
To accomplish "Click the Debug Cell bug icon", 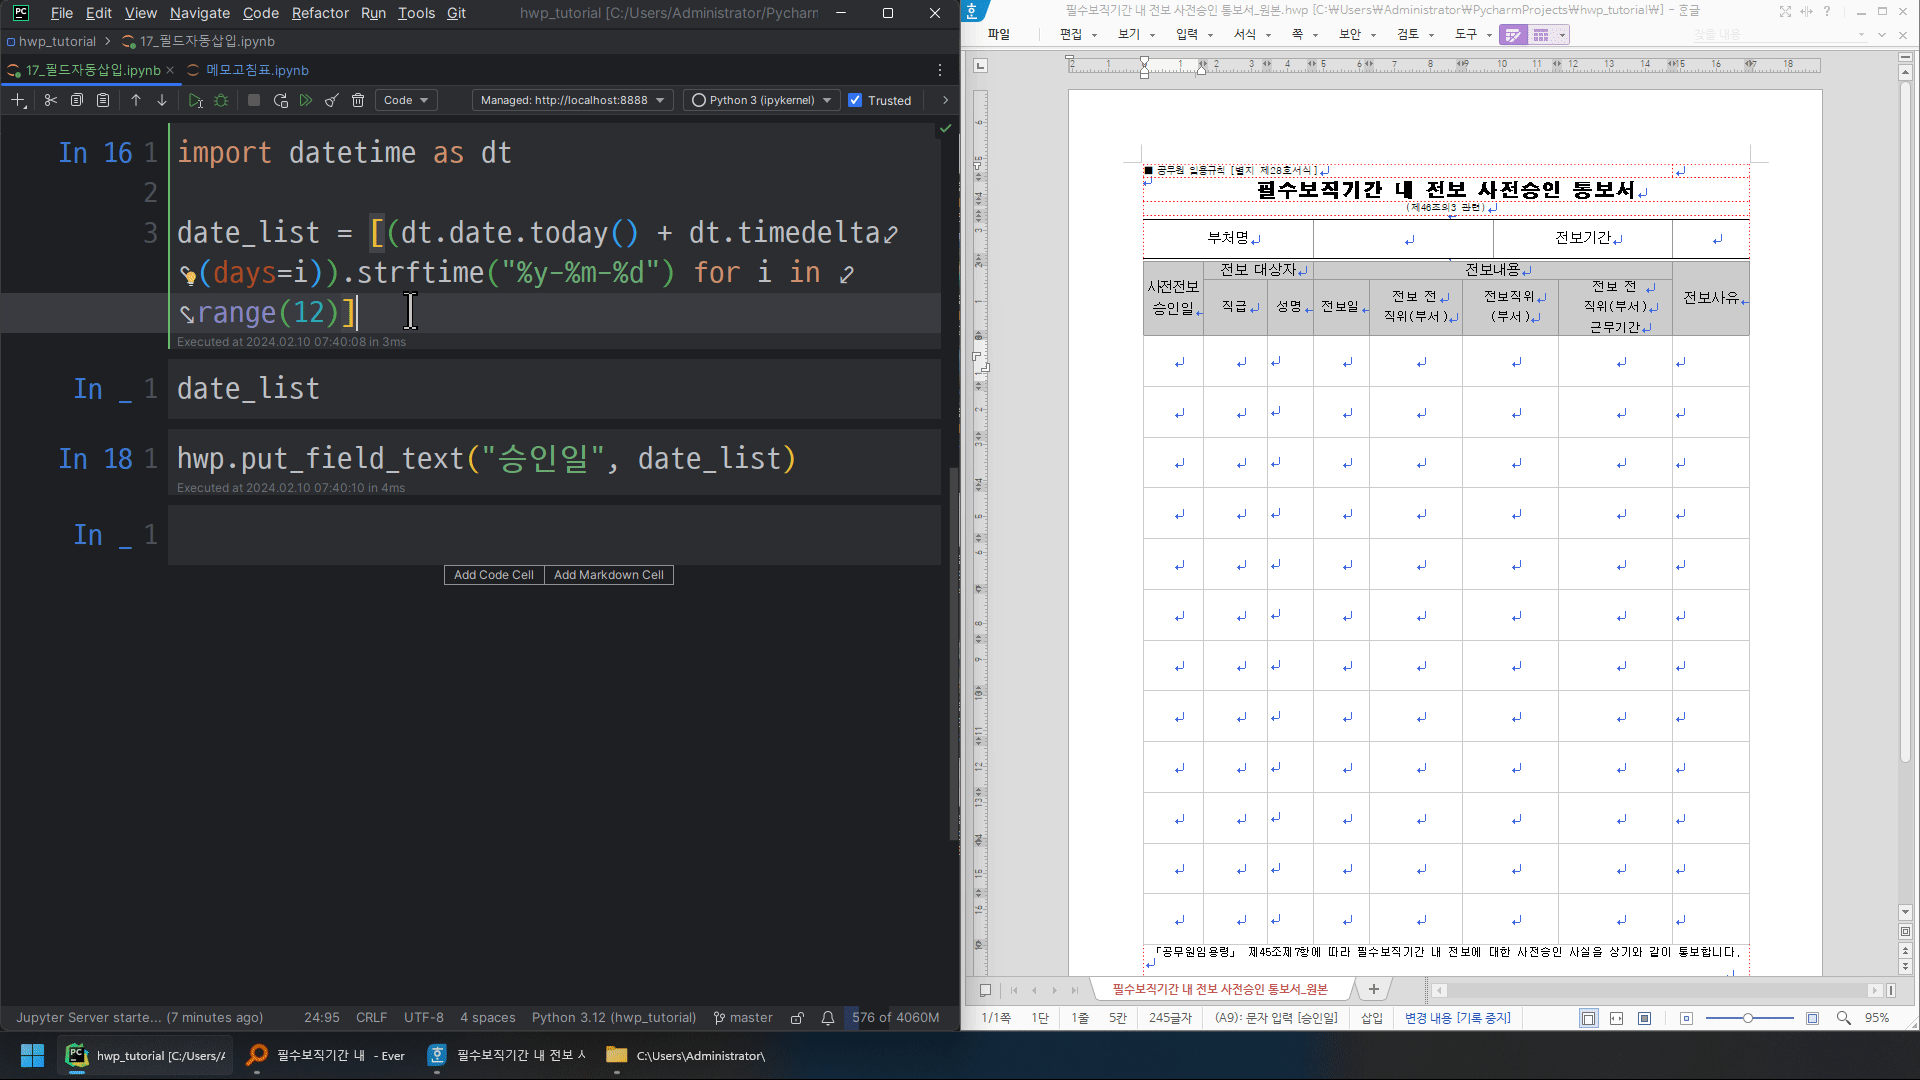I will click(221, 100).
